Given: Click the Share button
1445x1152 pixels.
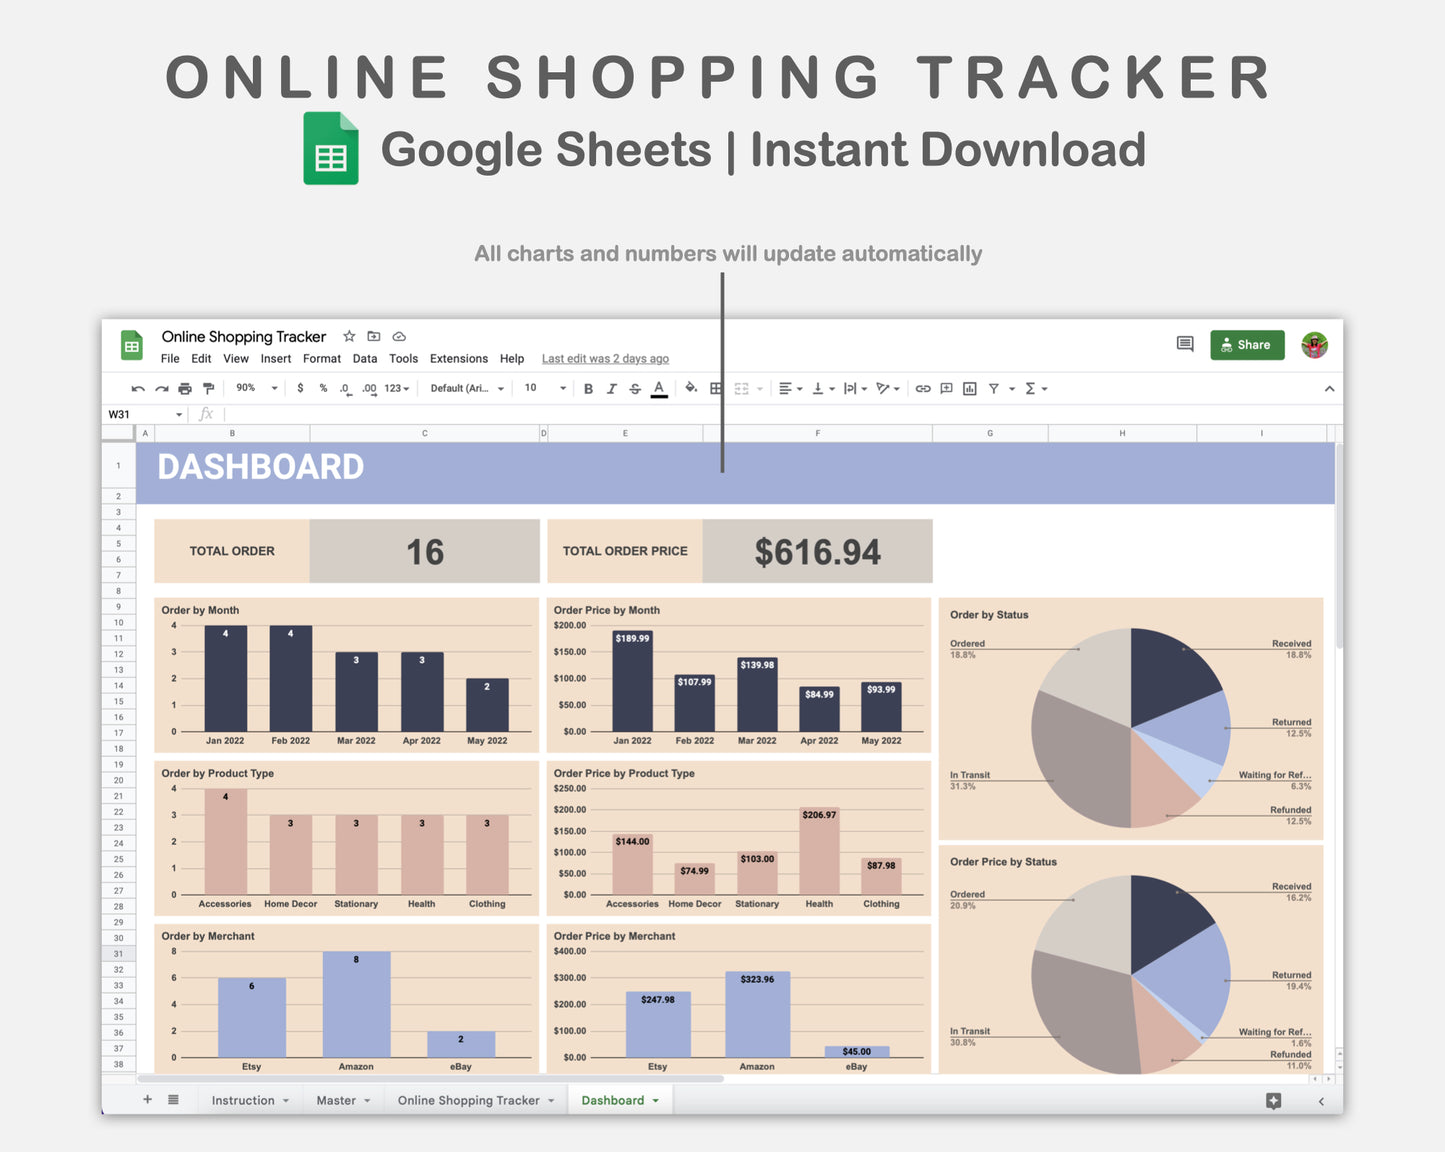Looking at the screenshot, I should 1247,344.
